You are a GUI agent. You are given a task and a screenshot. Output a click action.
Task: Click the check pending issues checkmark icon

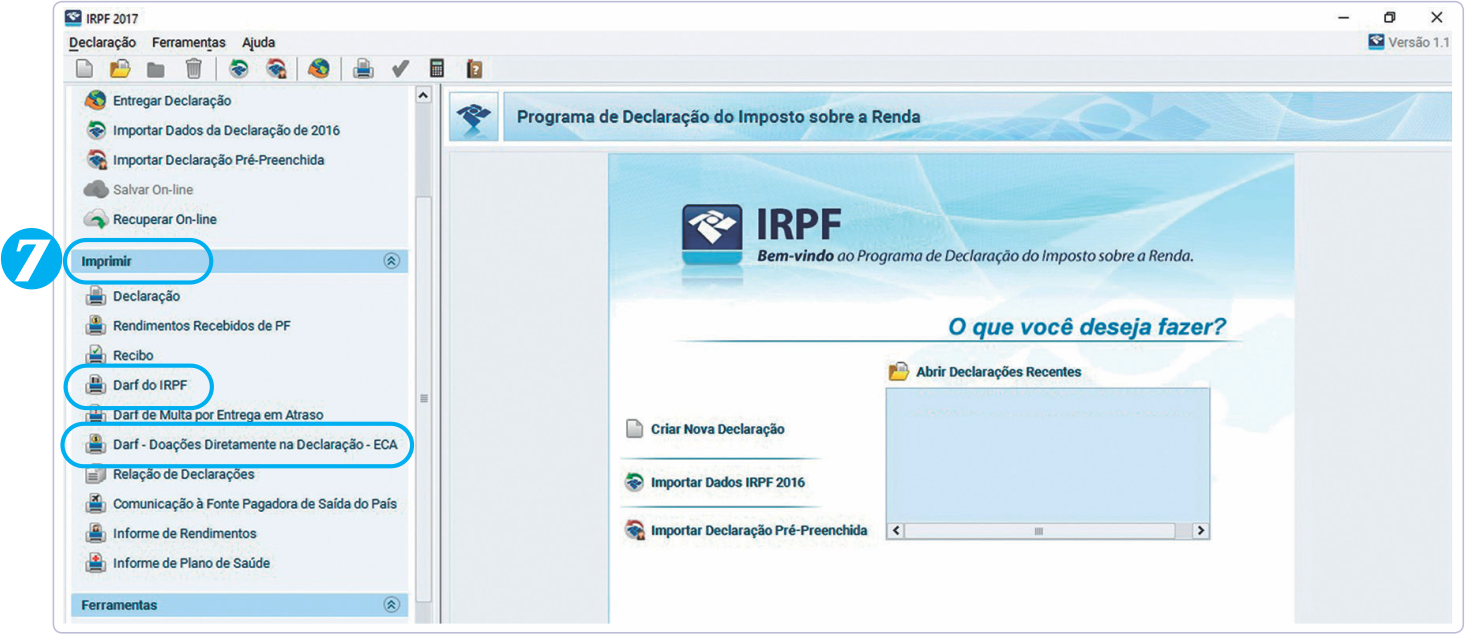401,69
